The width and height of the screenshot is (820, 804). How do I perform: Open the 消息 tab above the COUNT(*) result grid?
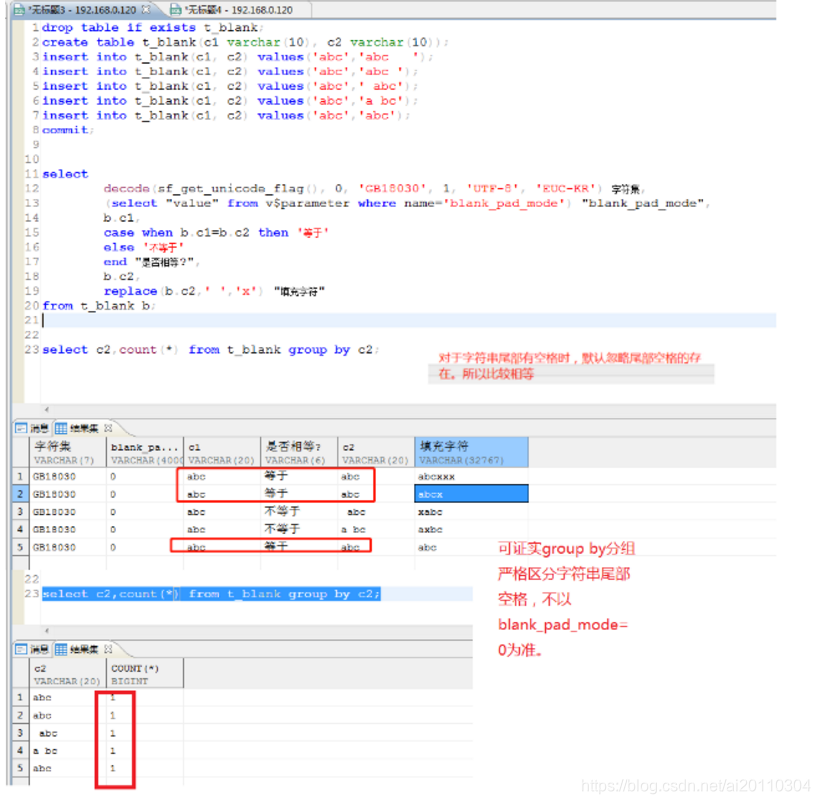tap(33, 649)
